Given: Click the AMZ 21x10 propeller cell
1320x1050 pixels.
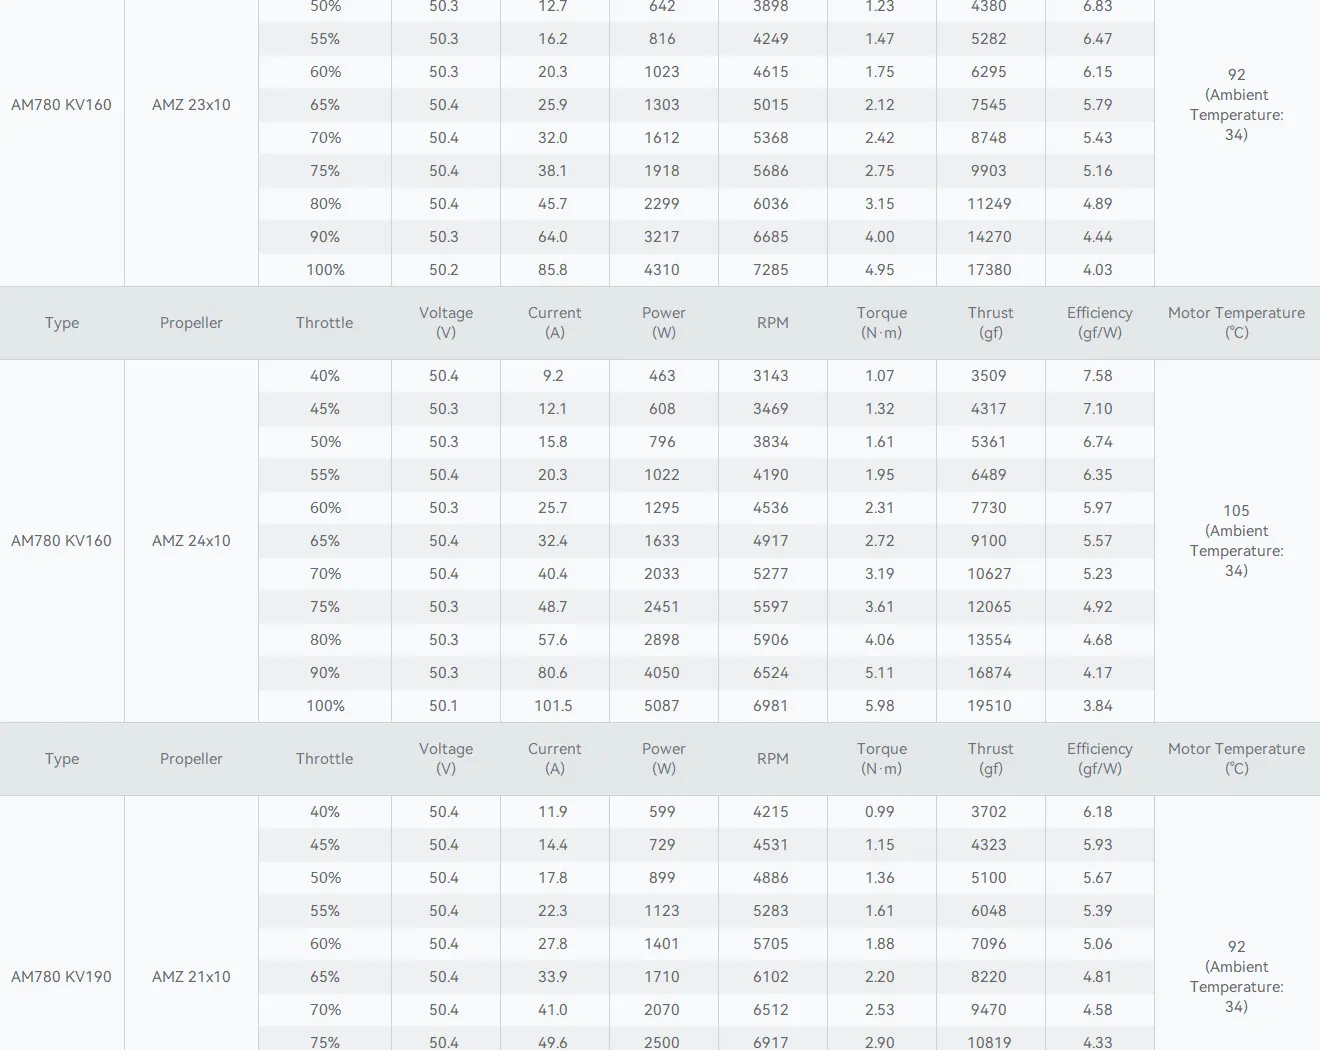Looking at the screenshot, I should tap(191, 976).
